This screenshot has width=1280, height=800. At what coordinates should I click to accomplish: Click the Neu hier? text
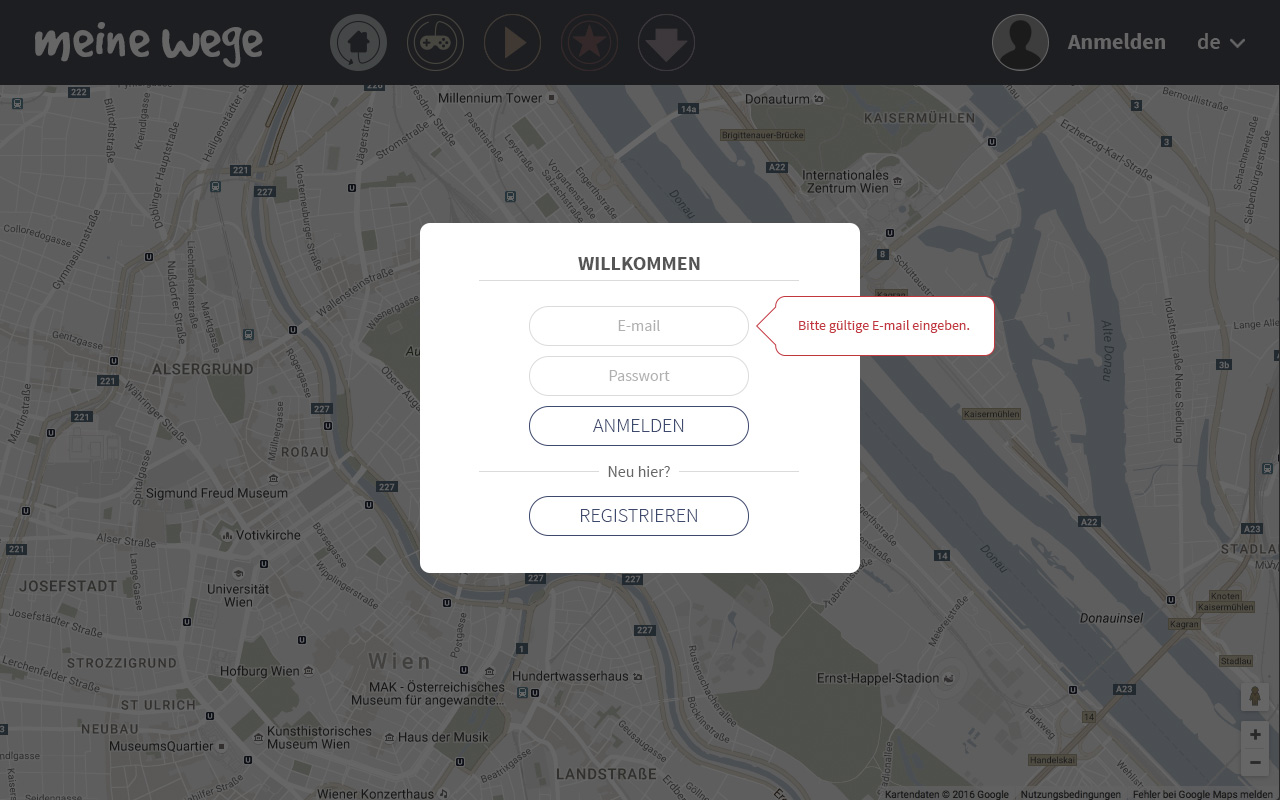[639, 471]
